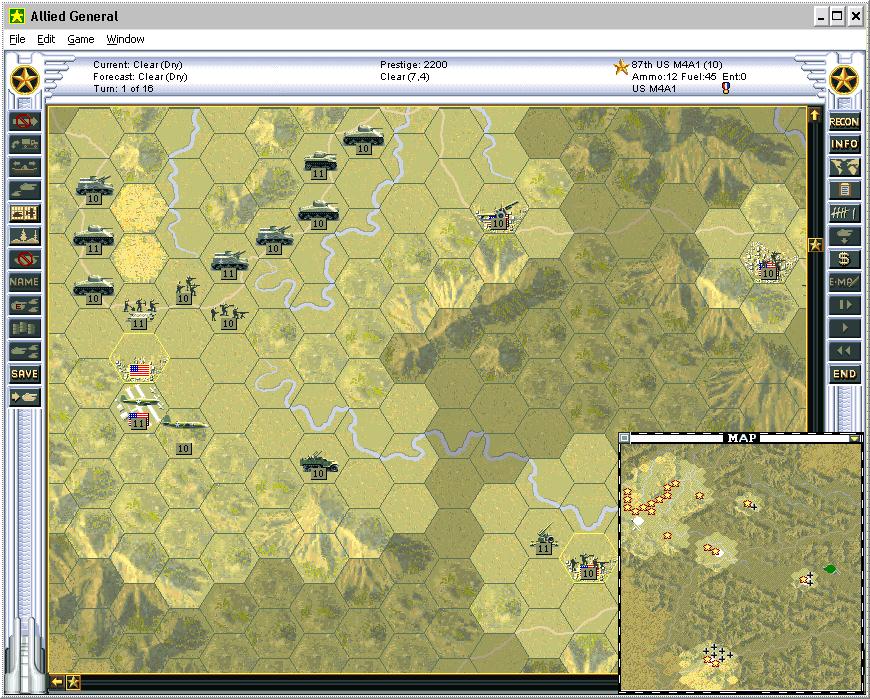
Task: Click the RECON button
Action: [844, 121]
